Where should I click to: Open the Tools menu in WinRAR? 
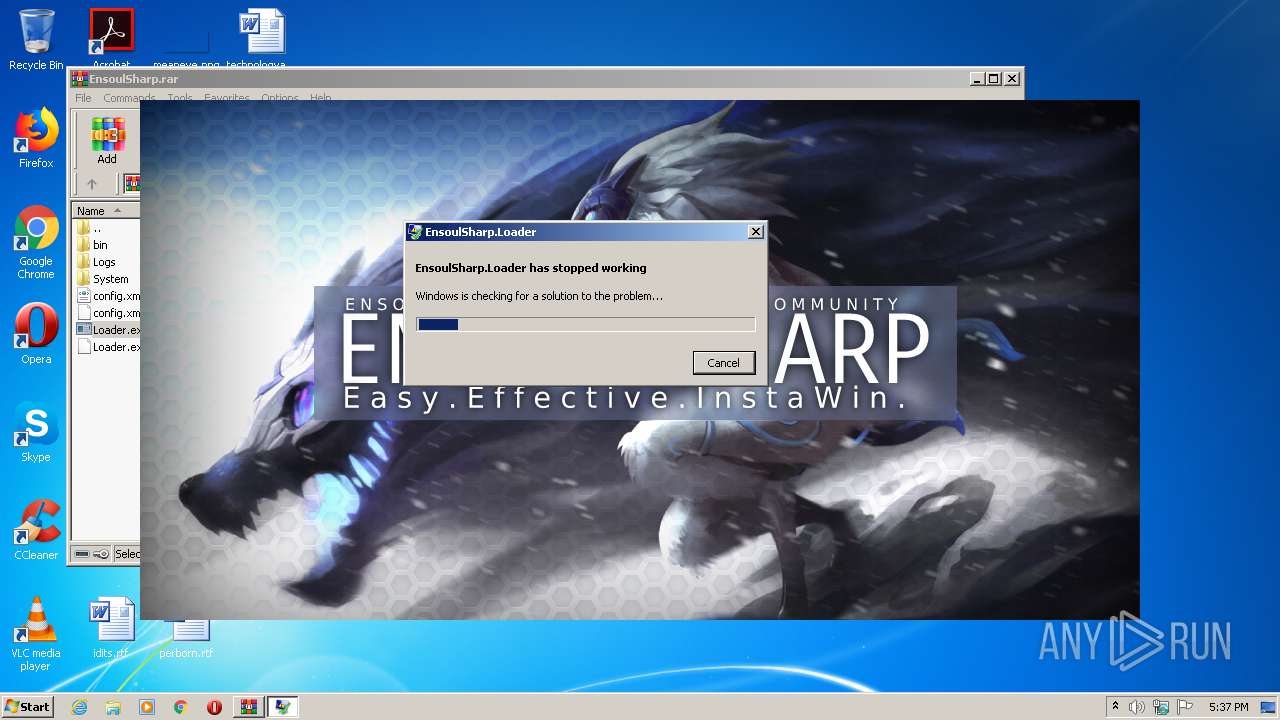(x=180, y=98)
